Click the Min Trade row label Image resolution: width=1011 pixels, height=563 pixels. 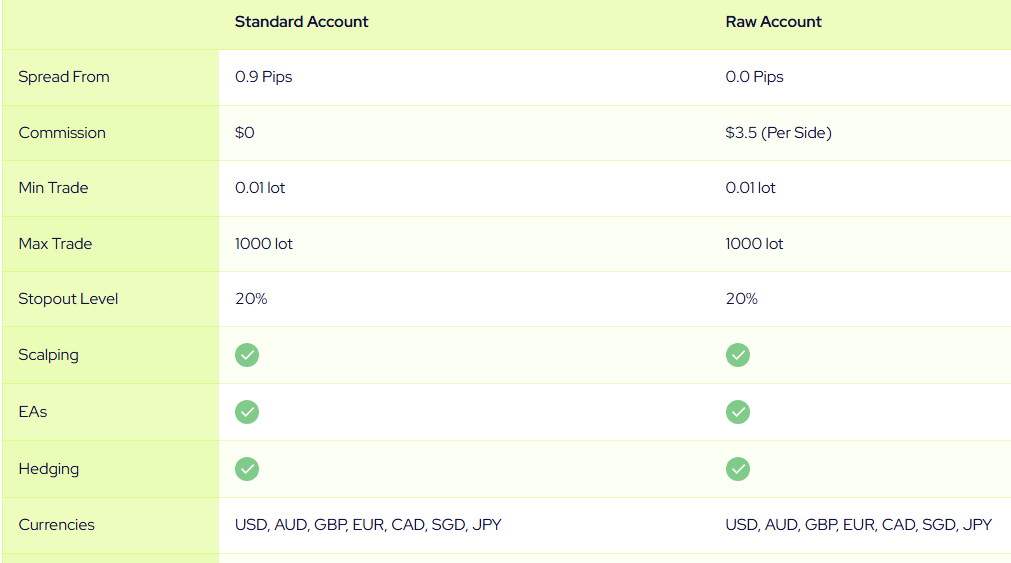53,188
